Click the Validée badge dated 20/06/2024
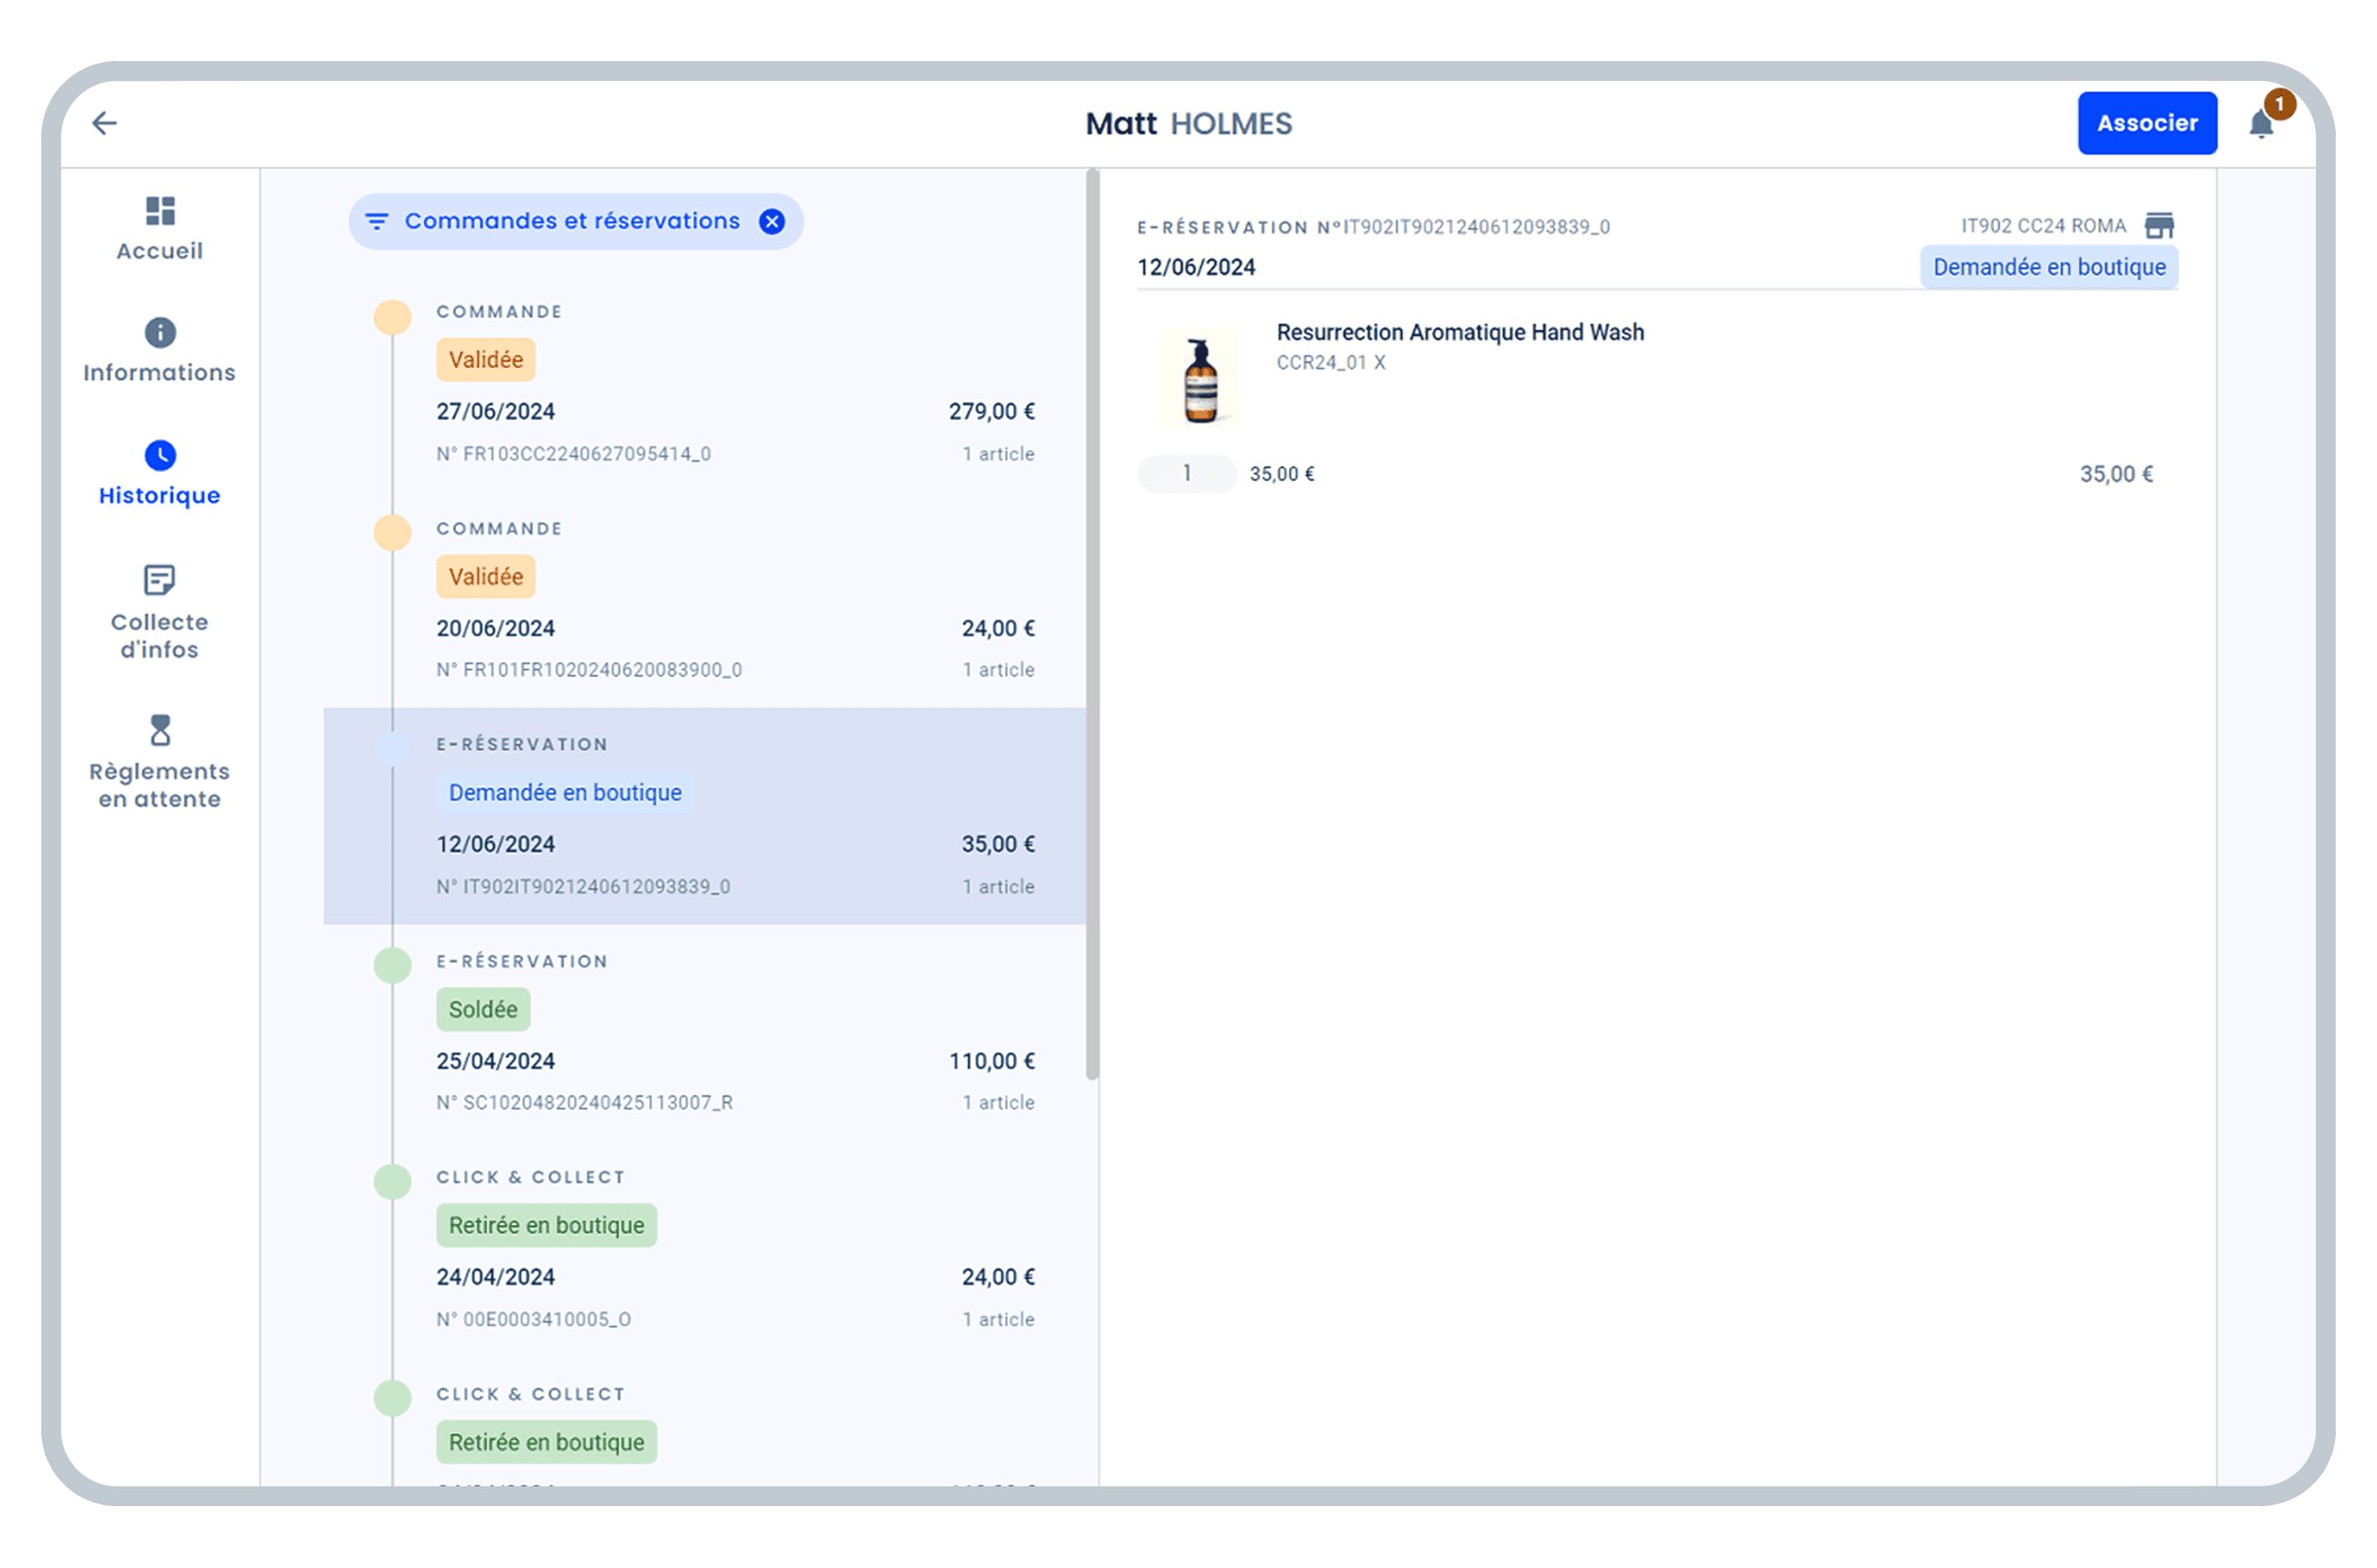Viewport: 2377px width, 1568px height. click(485, 577)
